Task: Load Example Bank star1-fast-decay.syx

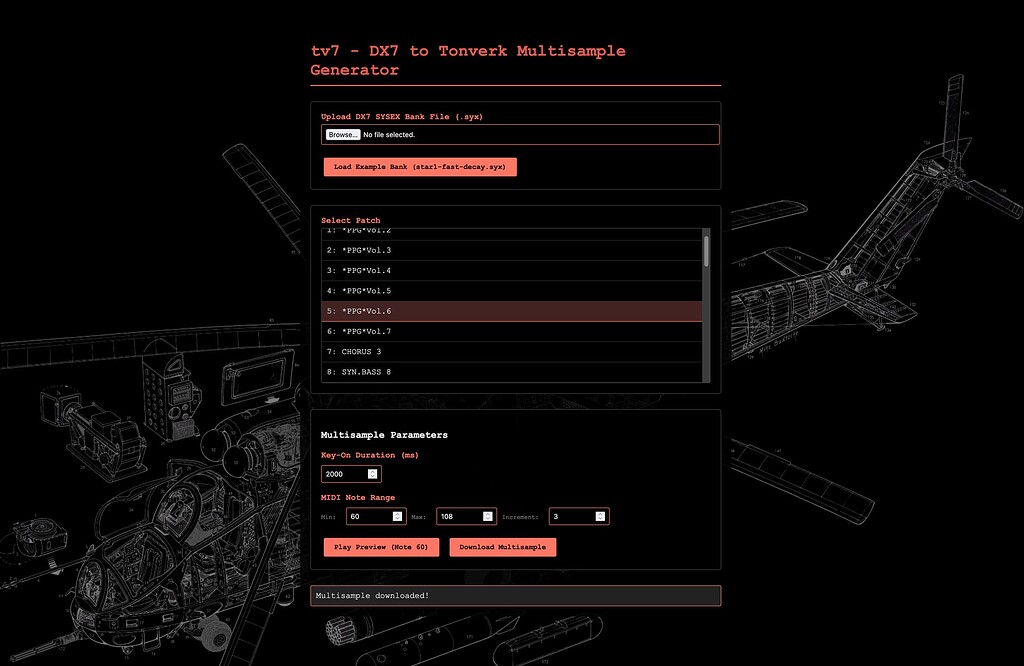Action: coord(420,166)
